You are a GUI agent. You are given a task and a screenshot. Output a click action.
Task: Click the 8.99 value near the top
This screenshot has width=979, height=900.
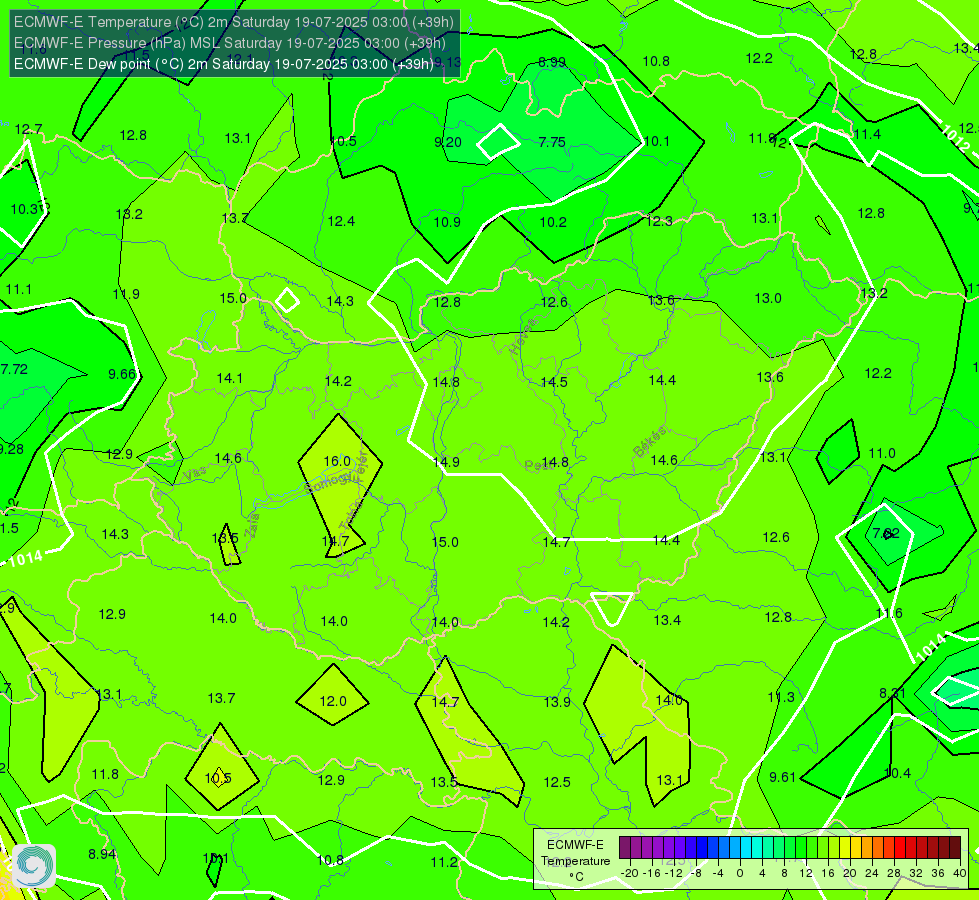(552, 62)
